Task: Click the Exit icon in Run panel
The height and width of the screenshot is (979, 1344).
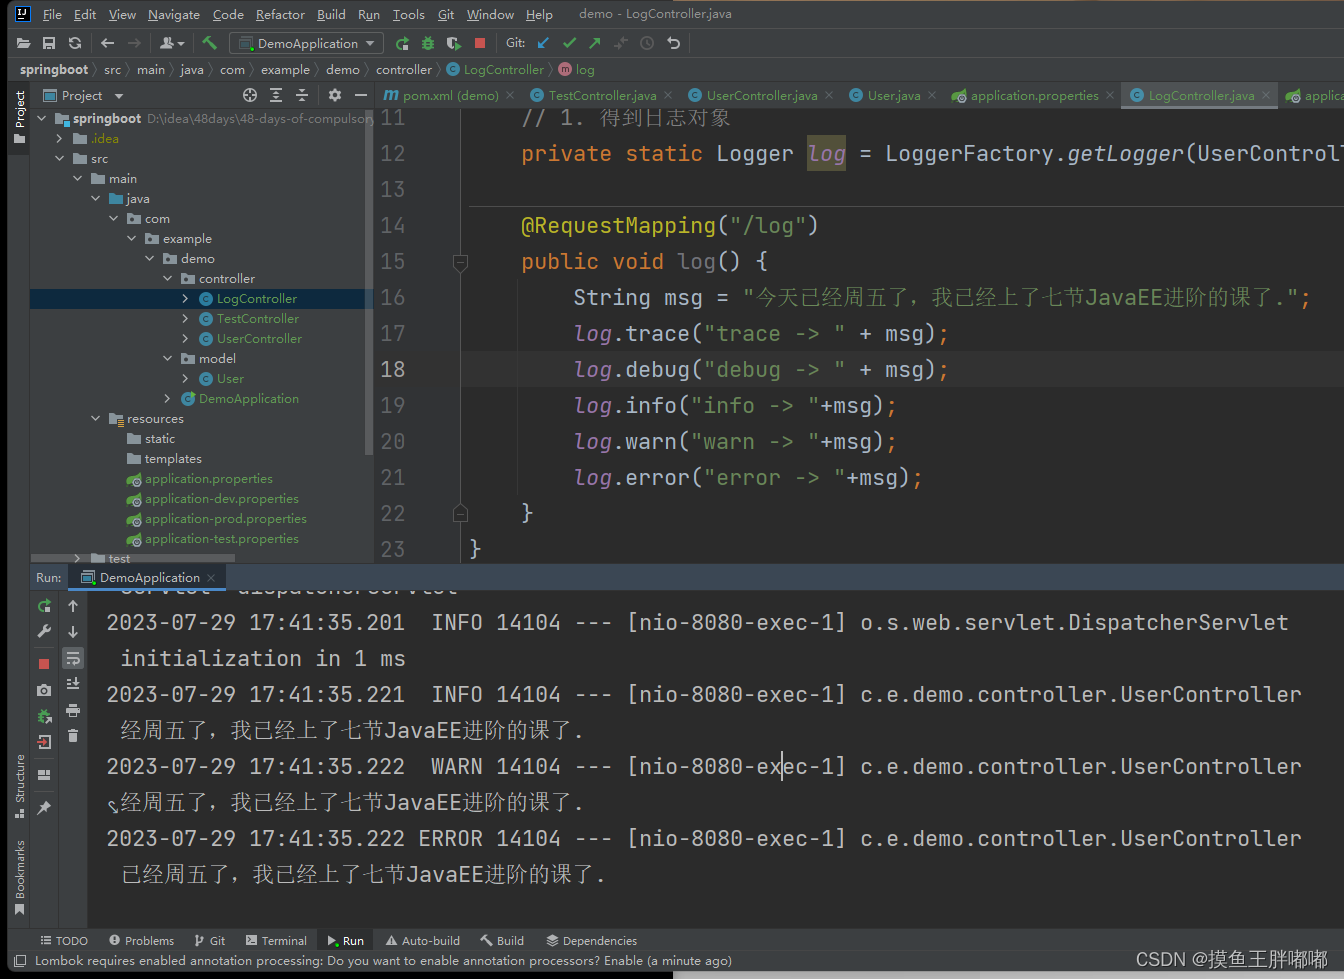Action: pos(44,742)
